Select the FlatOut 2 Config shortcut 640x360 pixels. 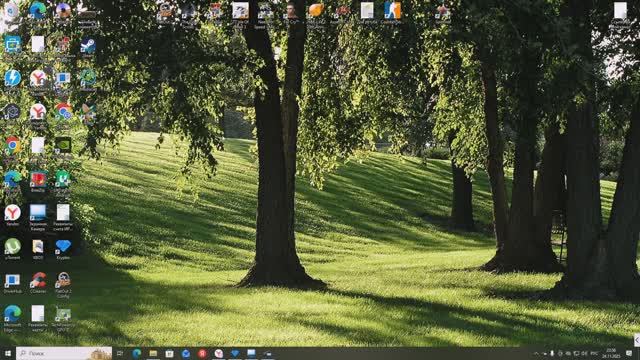63,284
